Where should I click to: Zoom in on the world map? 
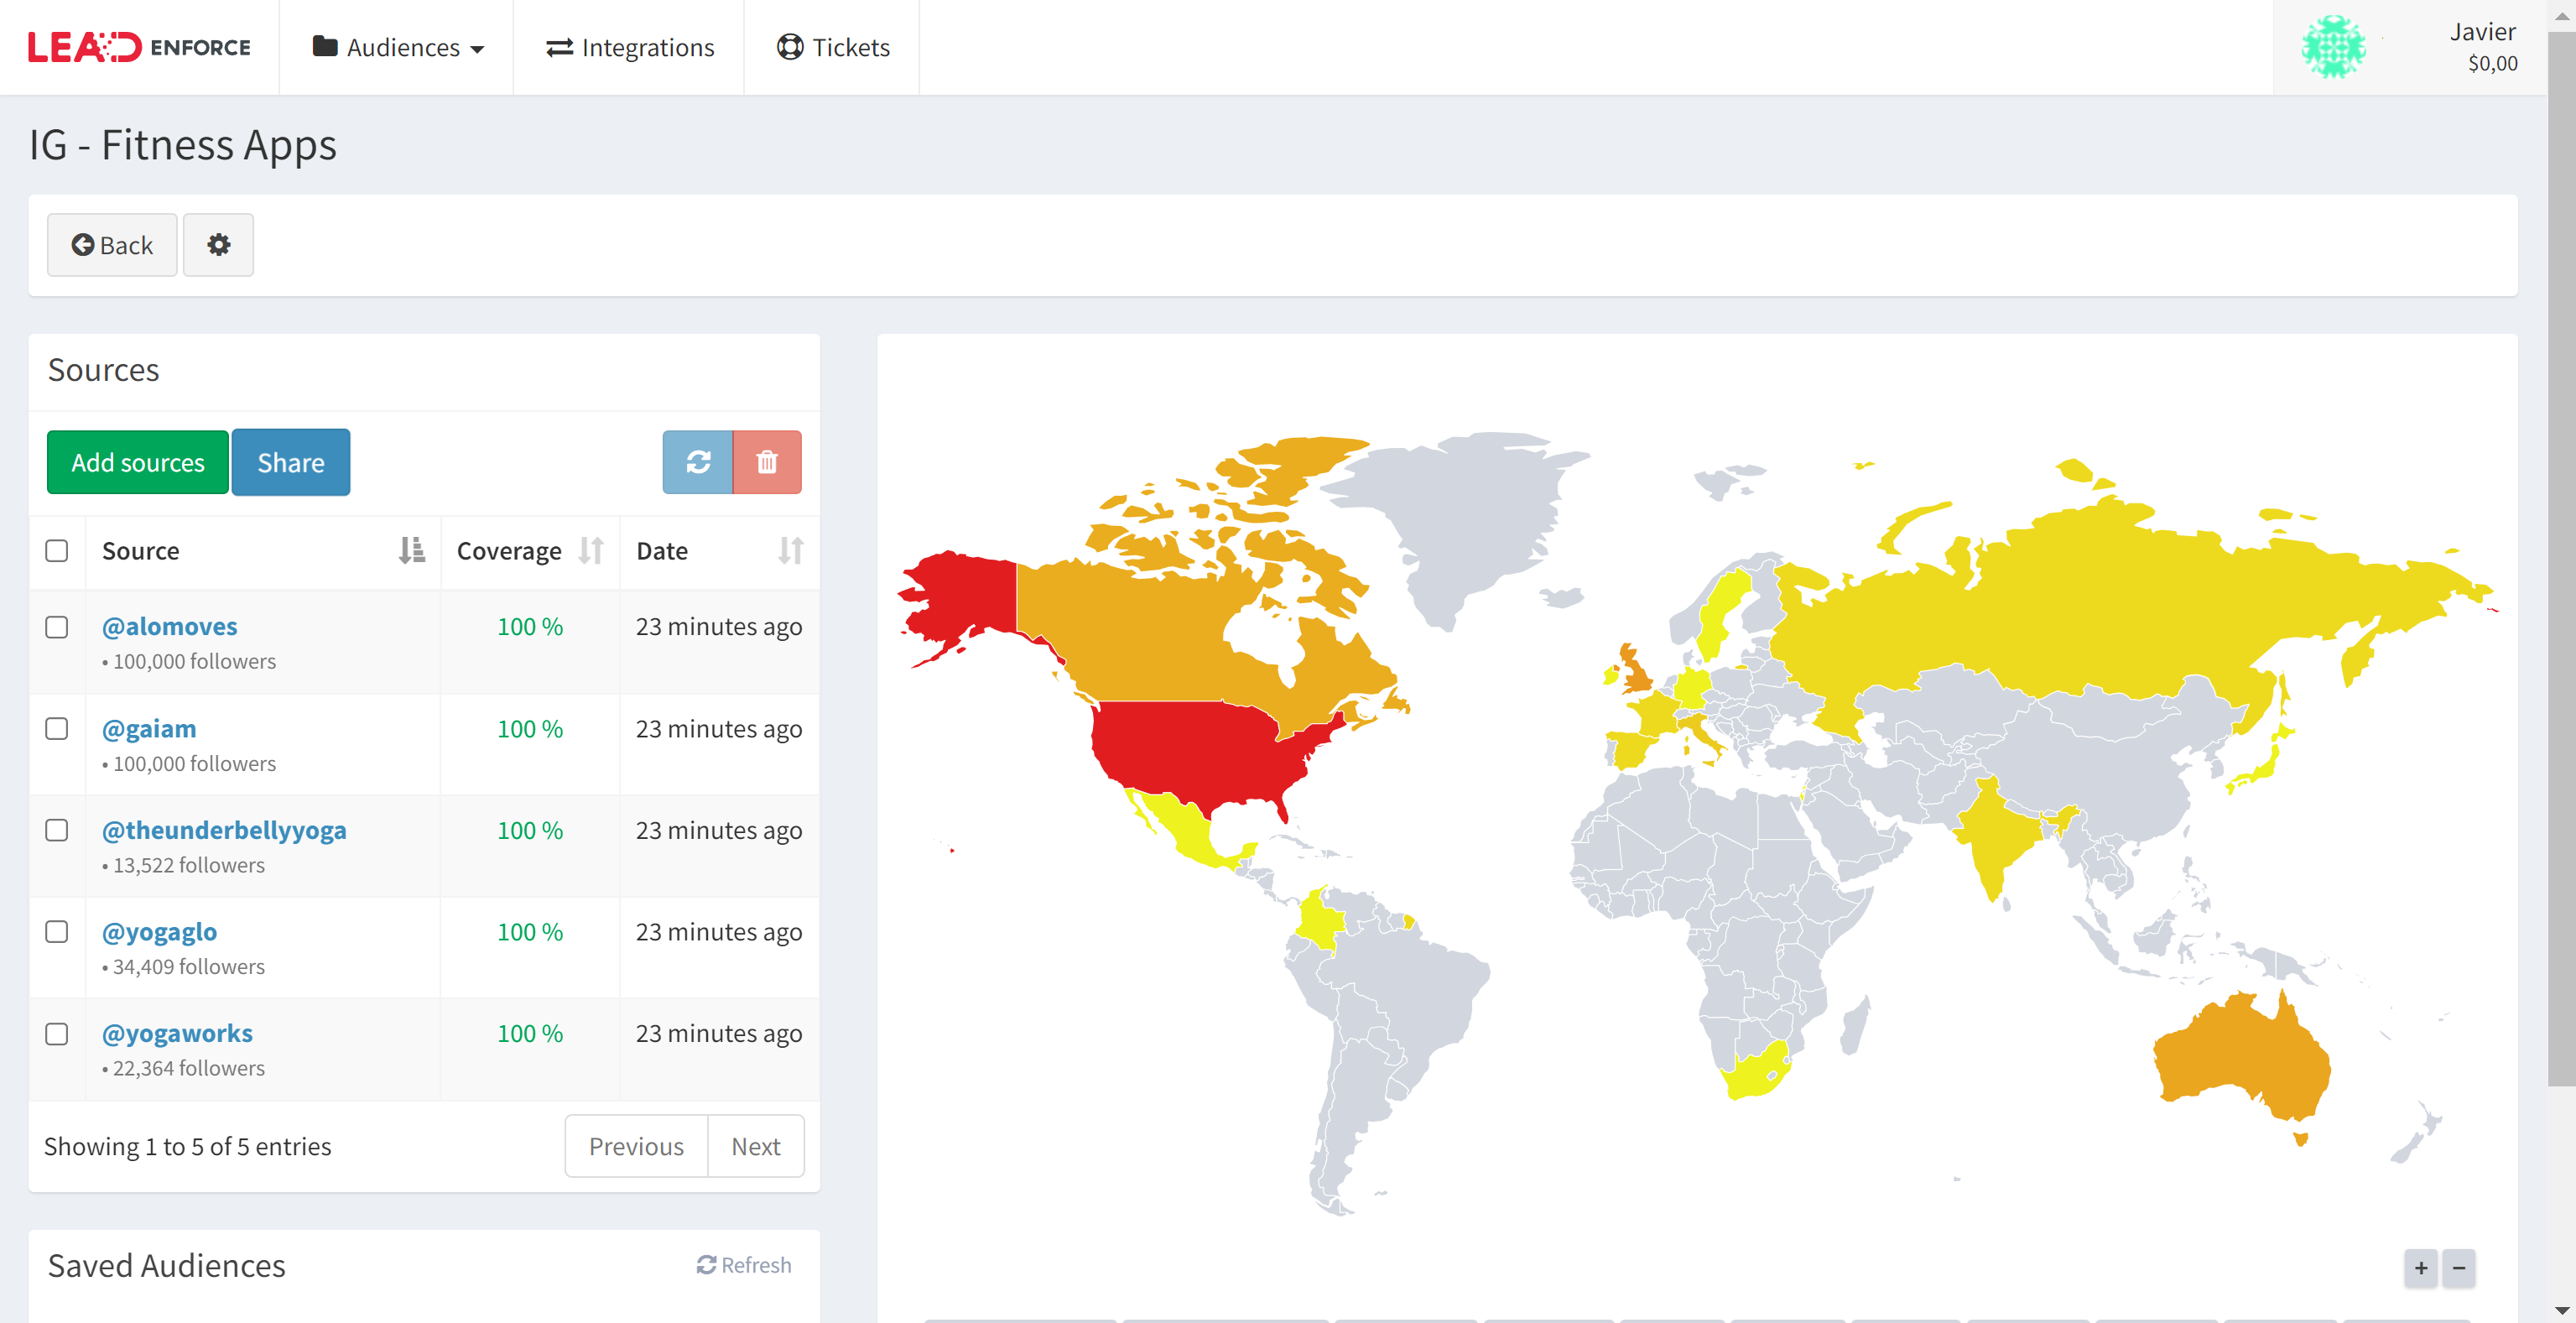(2420, 1268)
